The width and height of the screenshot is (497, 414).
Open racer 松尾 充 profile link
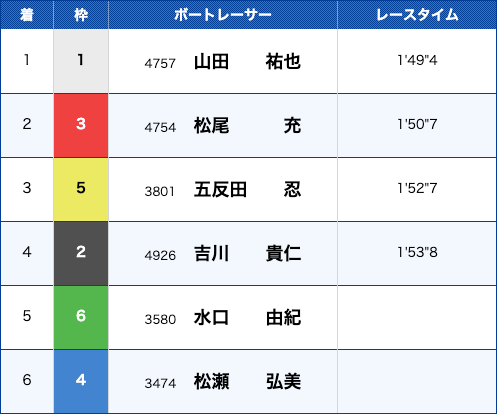click(x=247, y=126)
